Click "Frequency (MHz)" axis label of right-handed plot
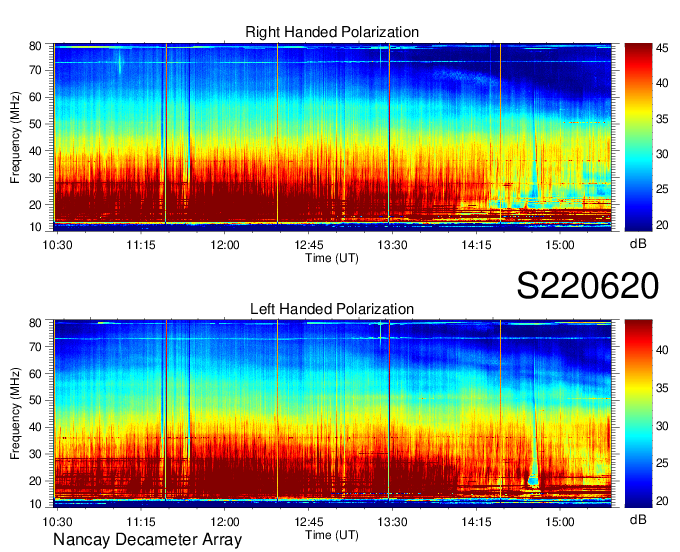Image resolution: width=680 pixels, height=552 pixels. pyautogui.click(x=15, y=137)
